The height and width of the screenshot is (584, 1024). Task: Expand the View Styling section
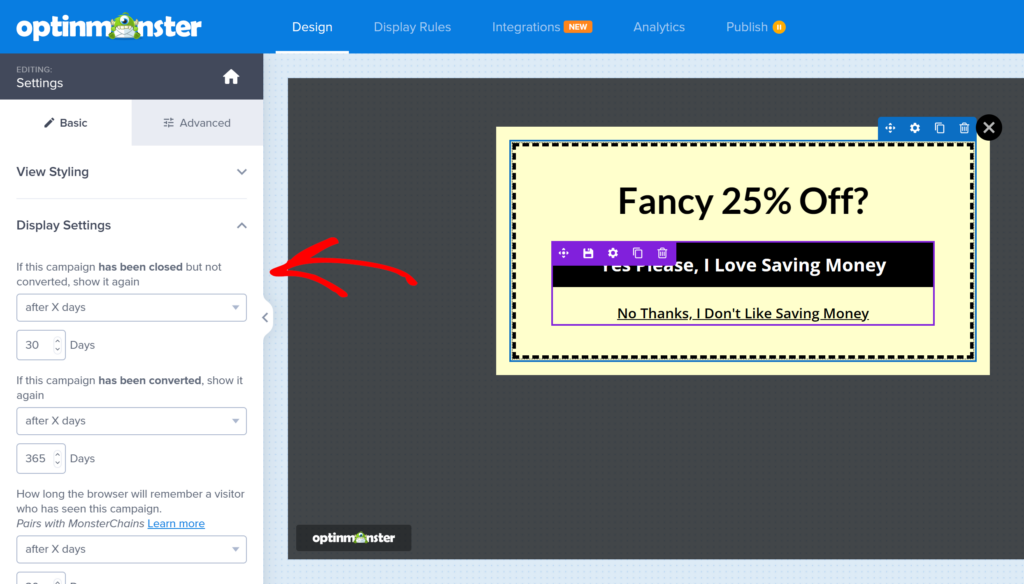click(131, 172)
